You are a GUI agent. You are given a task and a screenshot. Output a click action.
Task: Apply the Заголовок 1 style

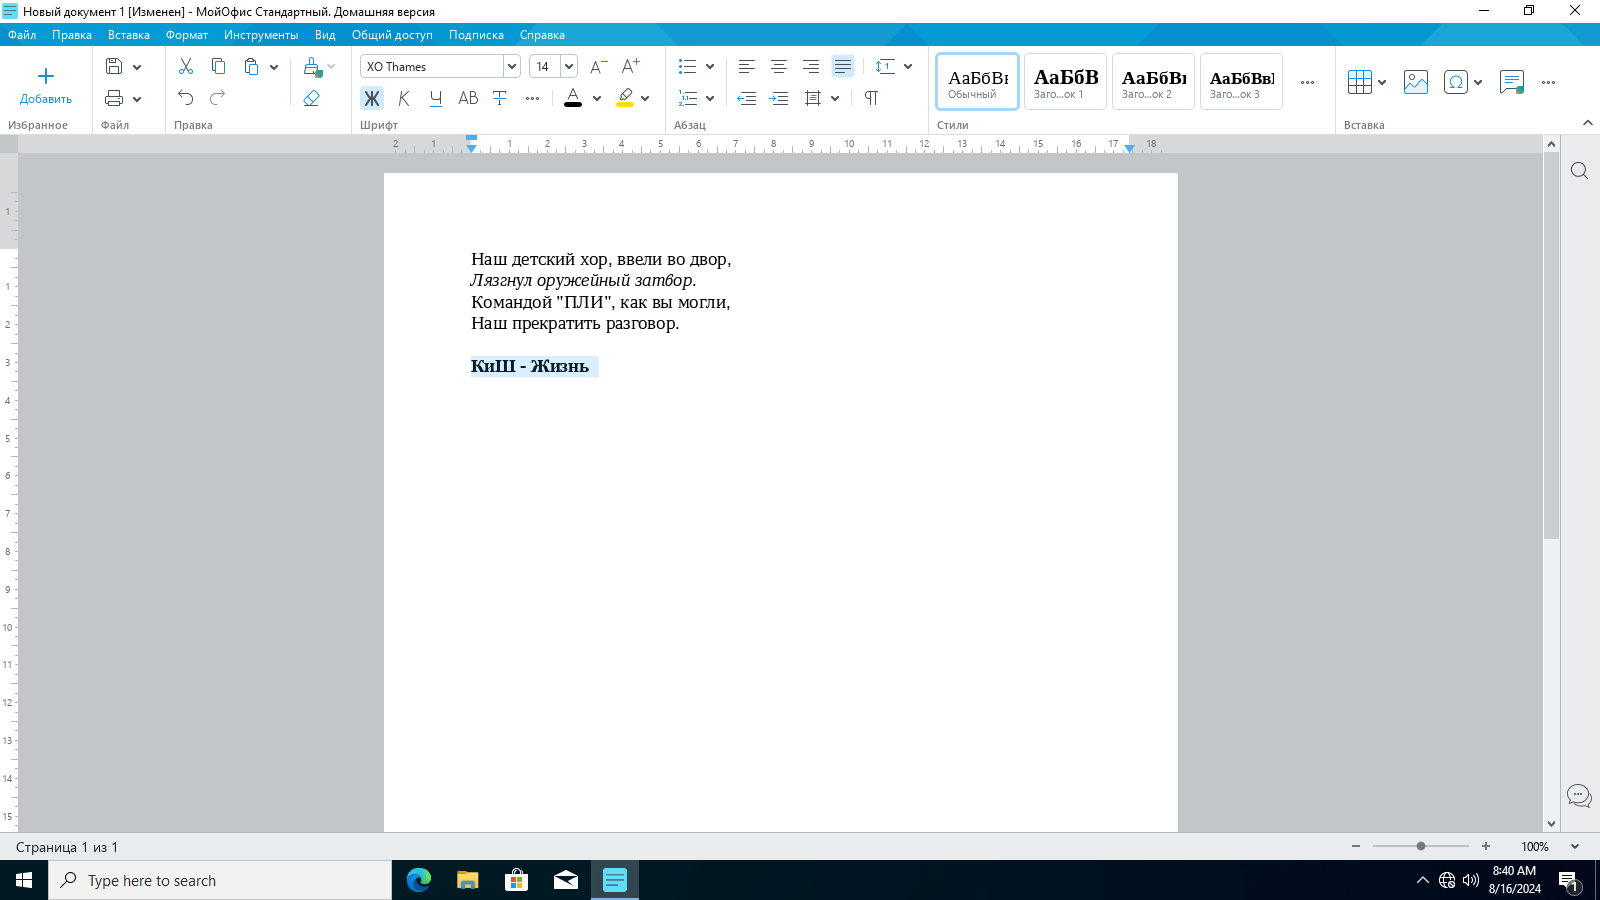[1065, 82]
